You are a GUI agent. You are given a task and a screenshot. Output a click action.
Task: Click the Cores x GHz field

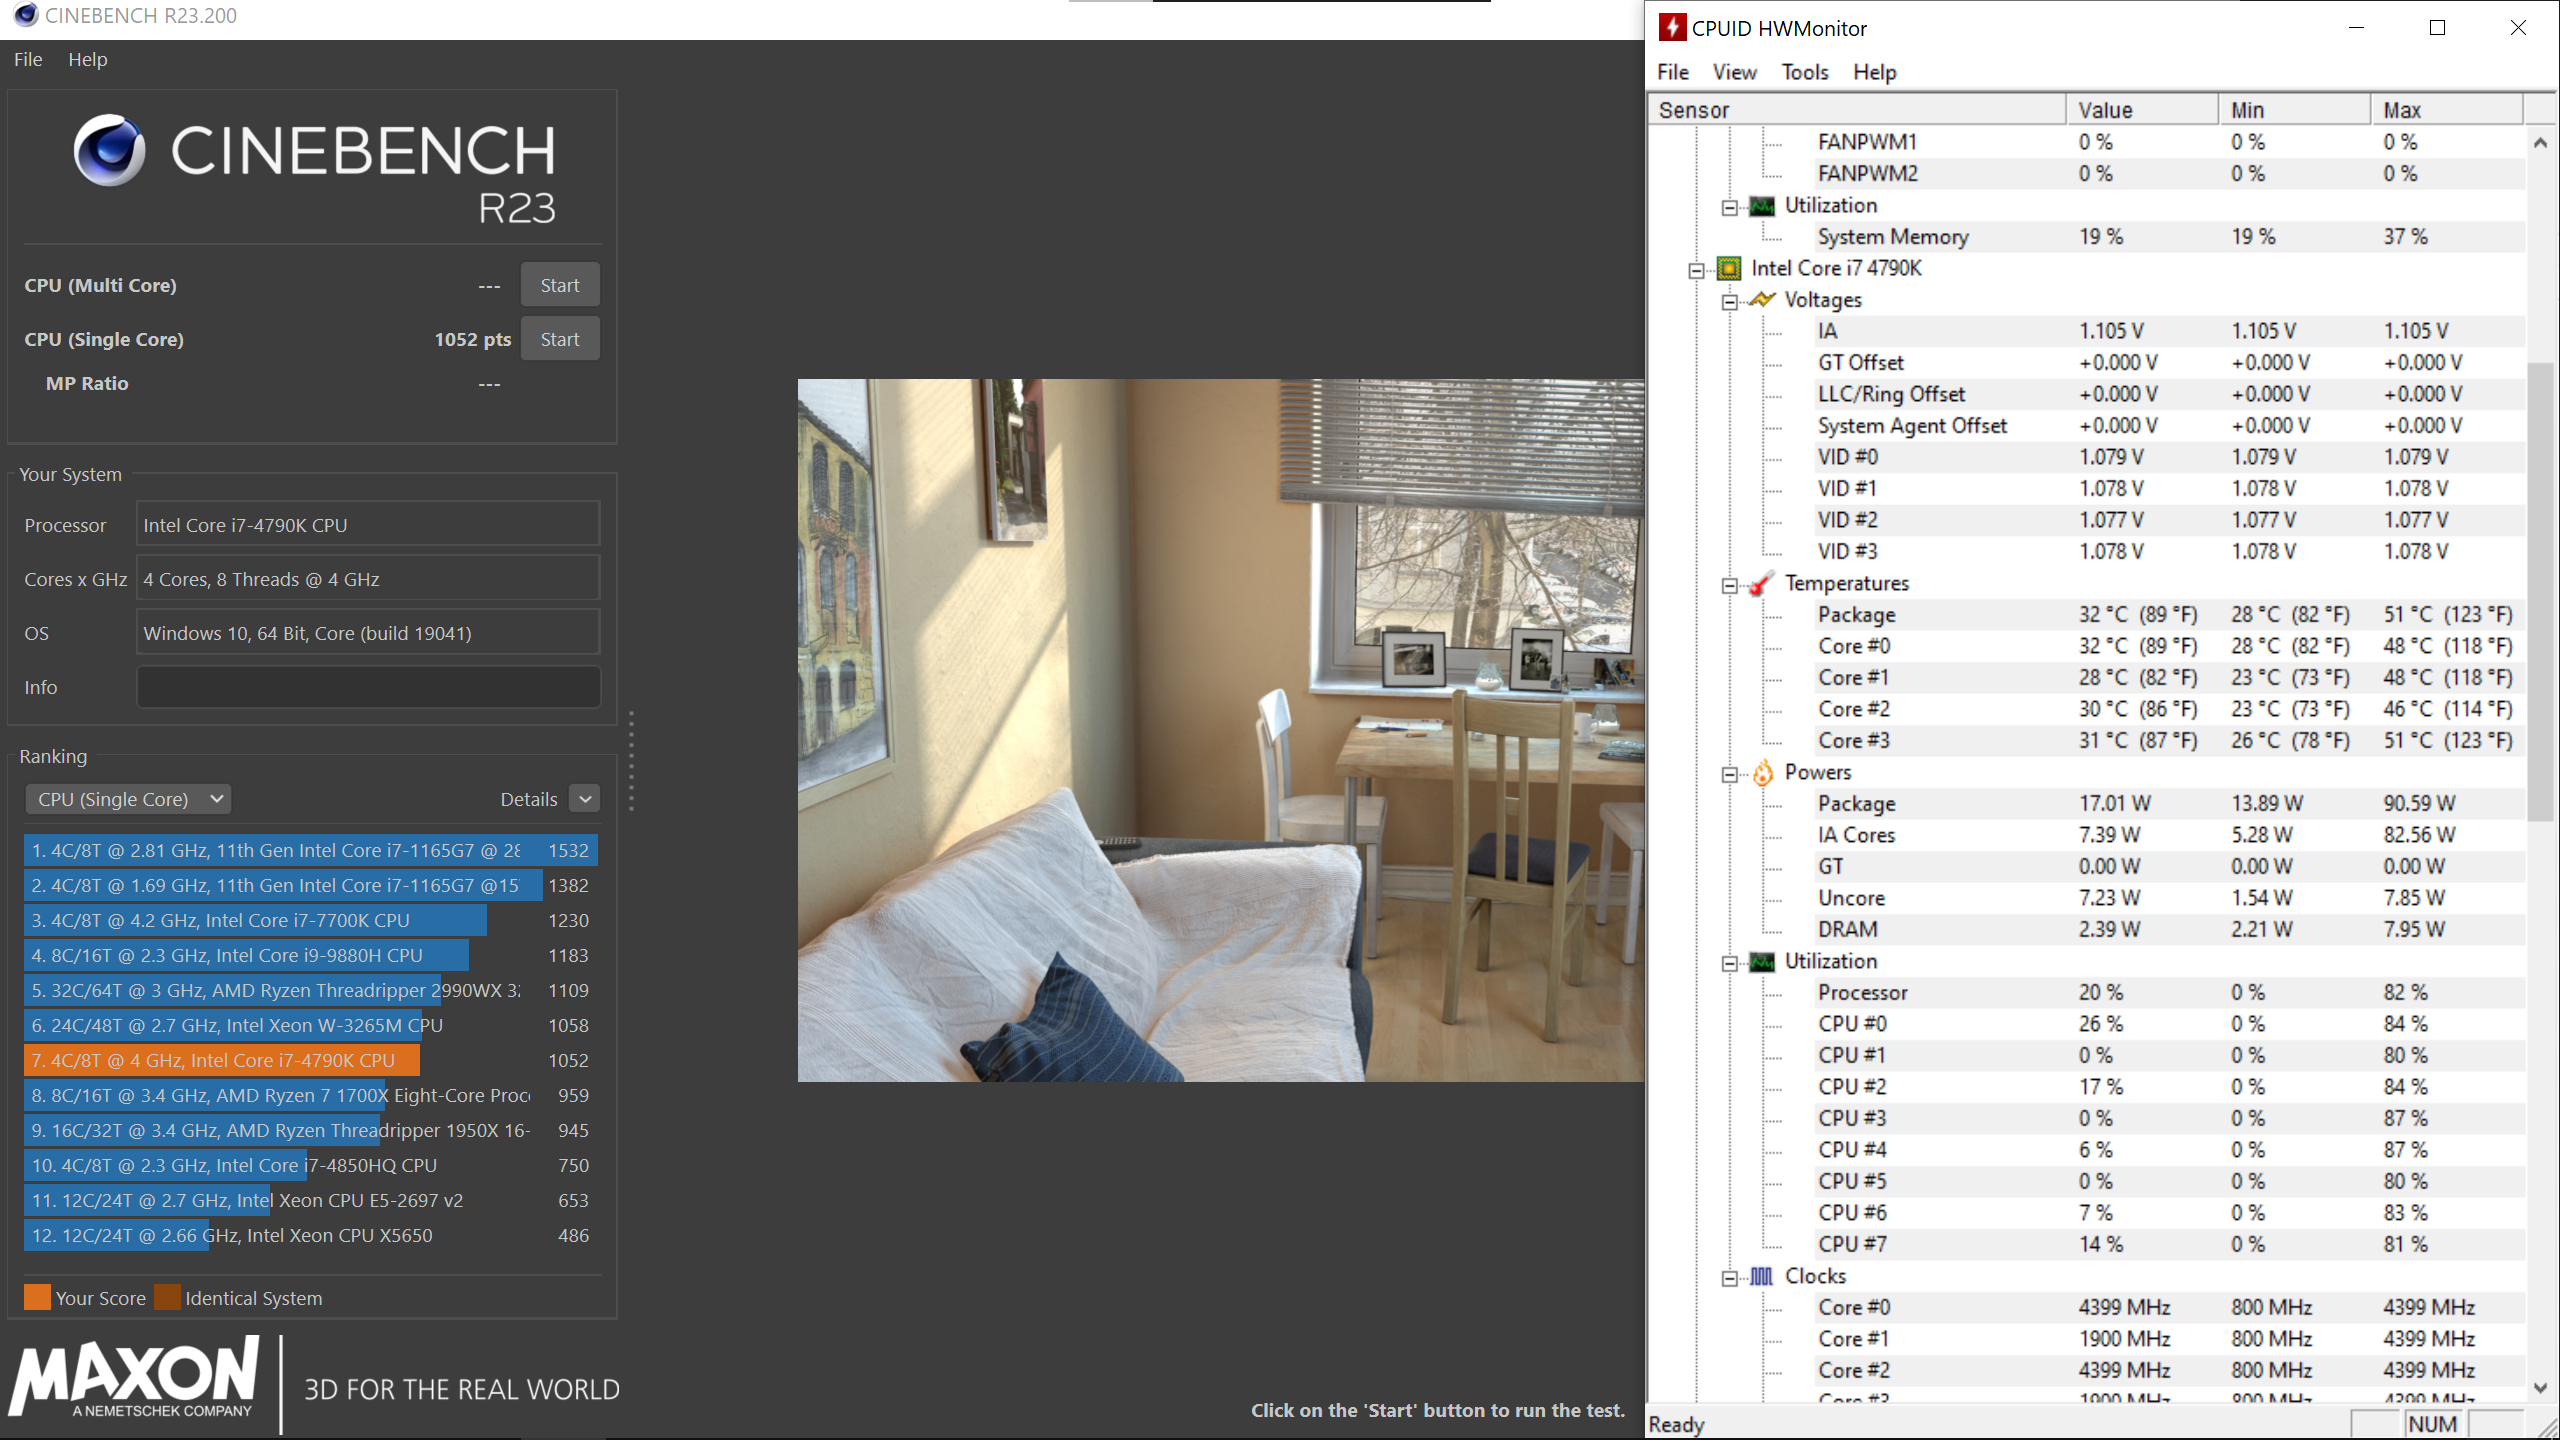(x=368, y=579)
